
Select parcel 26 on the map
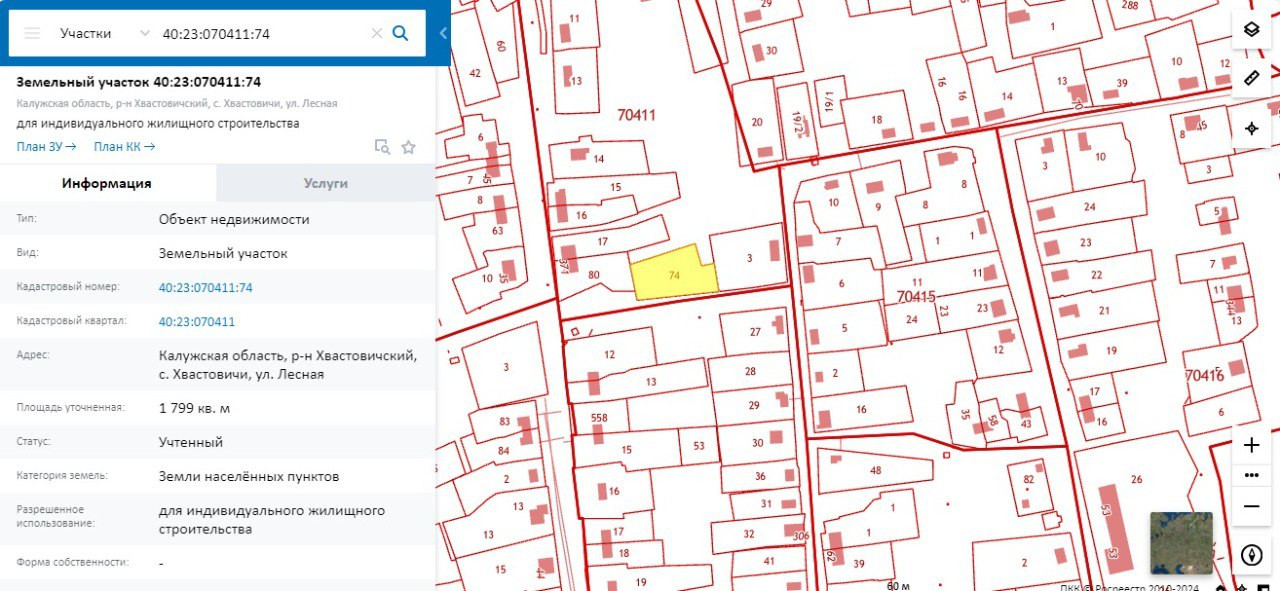[1136, 480]
